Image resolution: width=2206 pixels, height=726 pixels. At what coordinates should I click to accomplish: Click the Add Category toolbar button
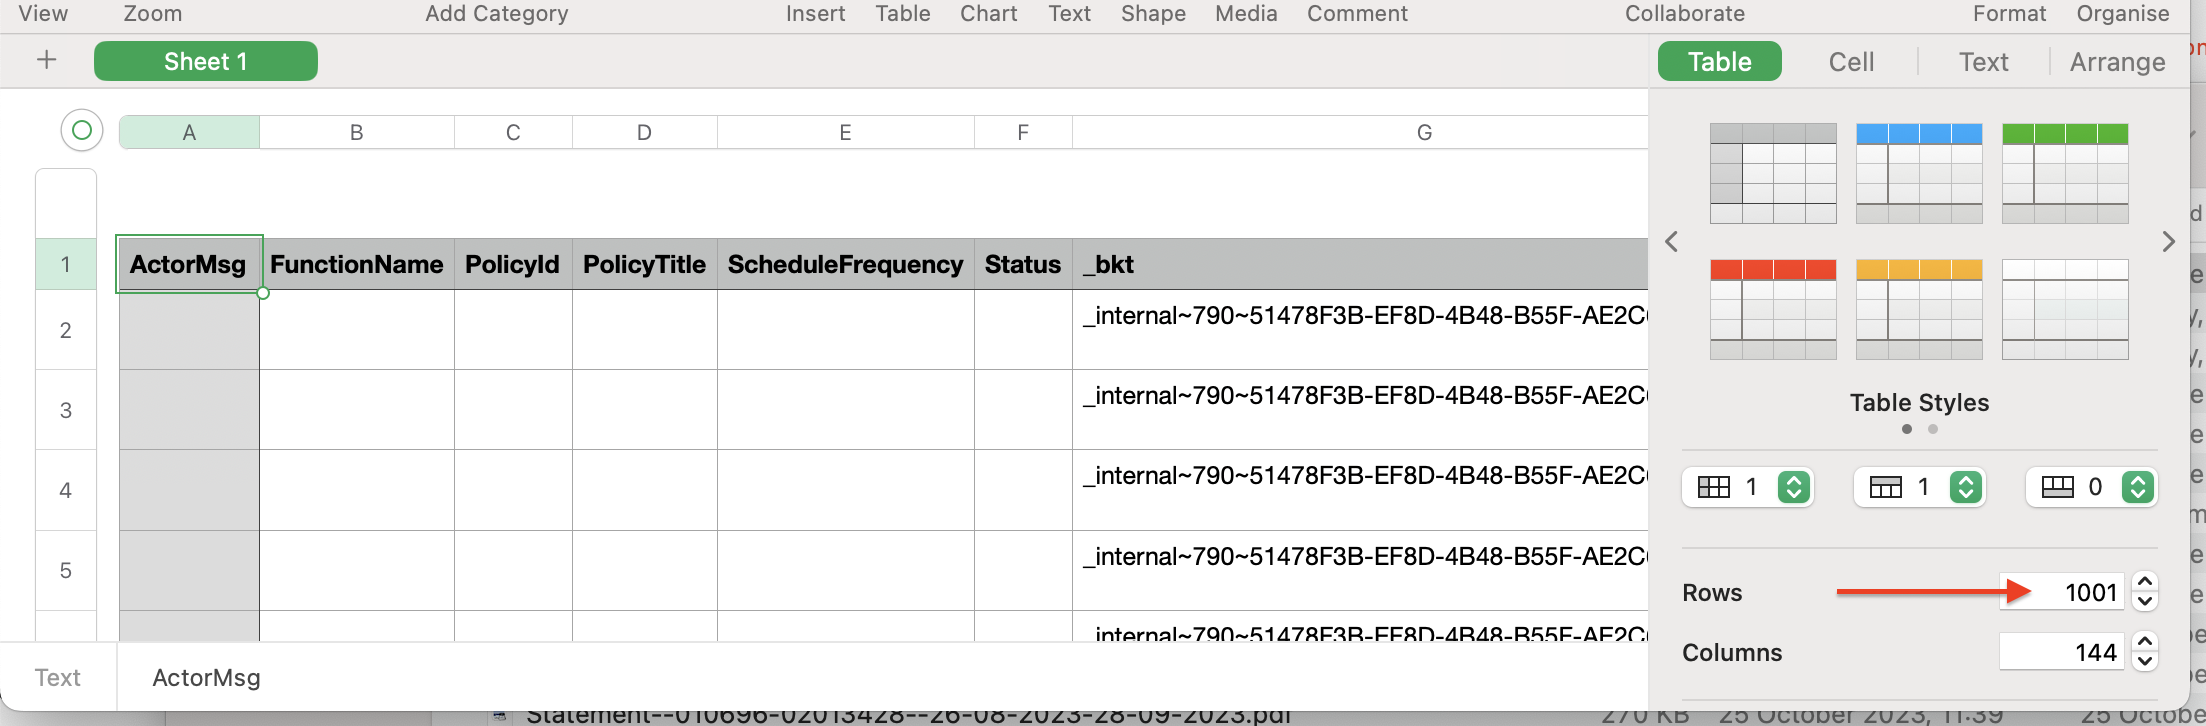(x=496, y=13)
